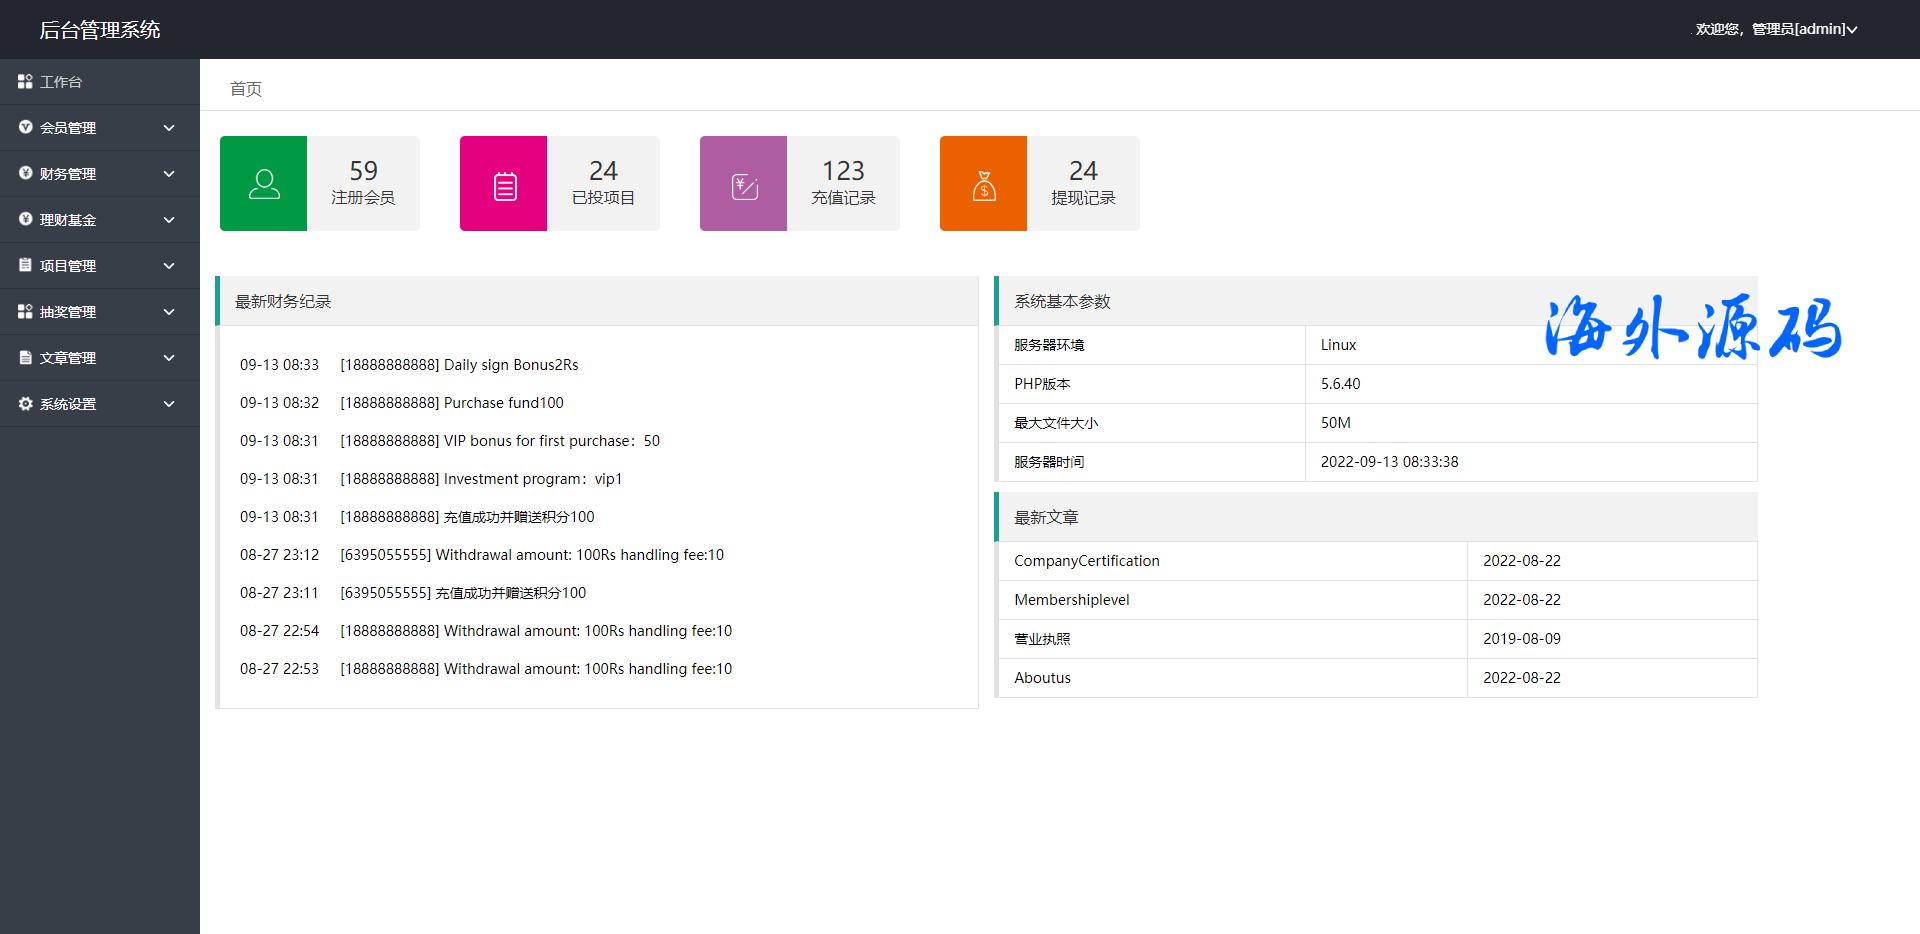The width and height of the screenshot is (1920, 934).
Task: Open the Aboutus article entry
Action: tap(1042, 678)
